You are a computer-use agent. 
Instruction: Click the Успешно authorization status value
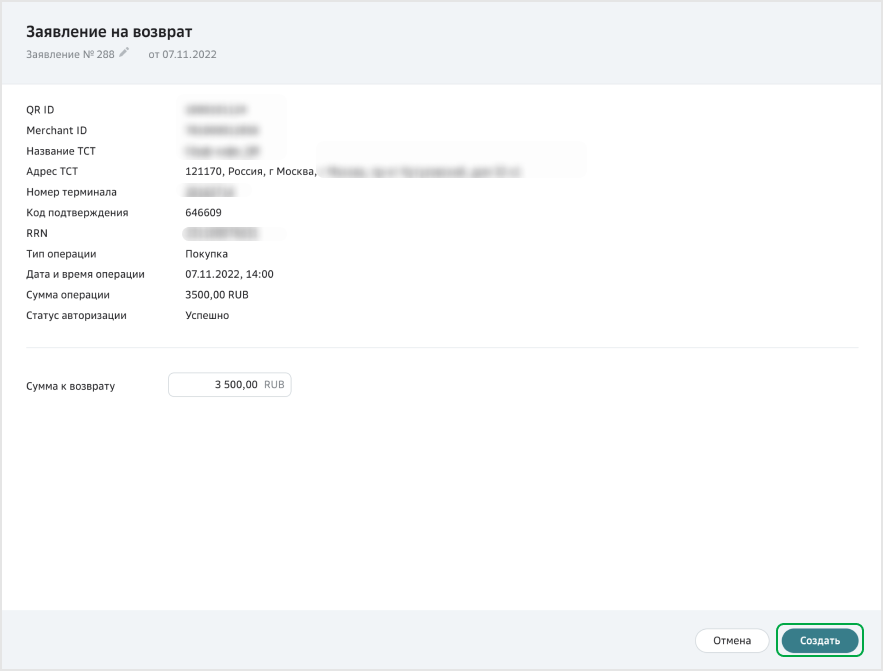click(207, 316)
